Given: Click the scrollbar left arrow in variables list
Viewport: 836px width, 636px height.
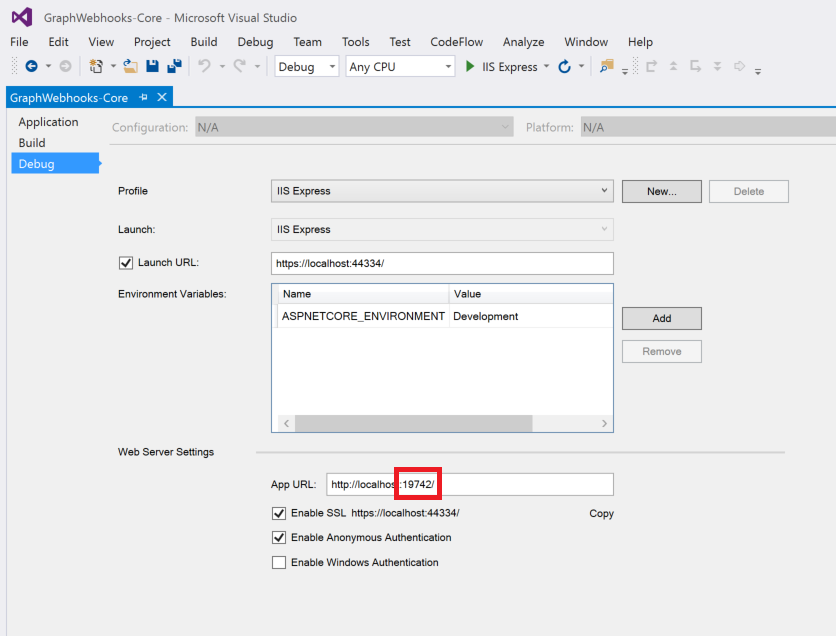Looking at the screenshot, I should [x=286, y=423].
